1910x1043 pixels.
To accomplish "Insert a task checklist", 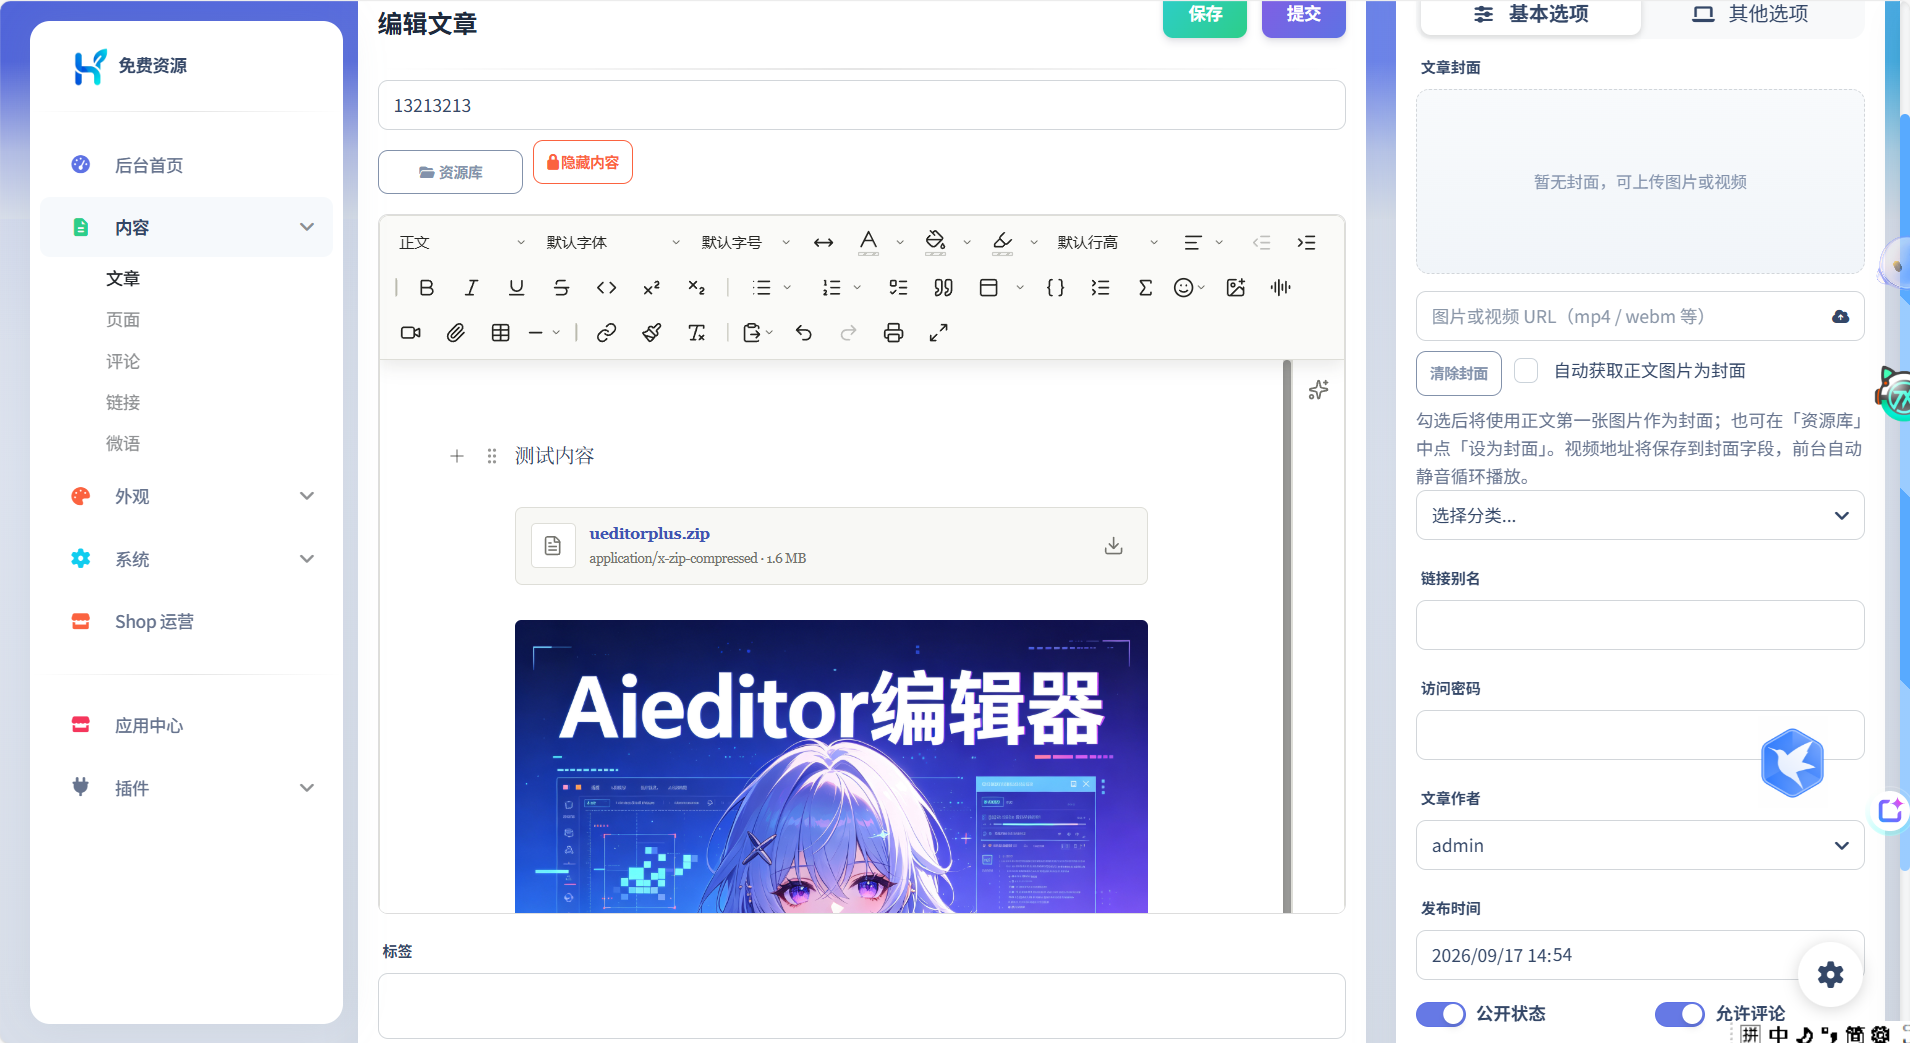I will pyautogui.click(x=898, y=288).
